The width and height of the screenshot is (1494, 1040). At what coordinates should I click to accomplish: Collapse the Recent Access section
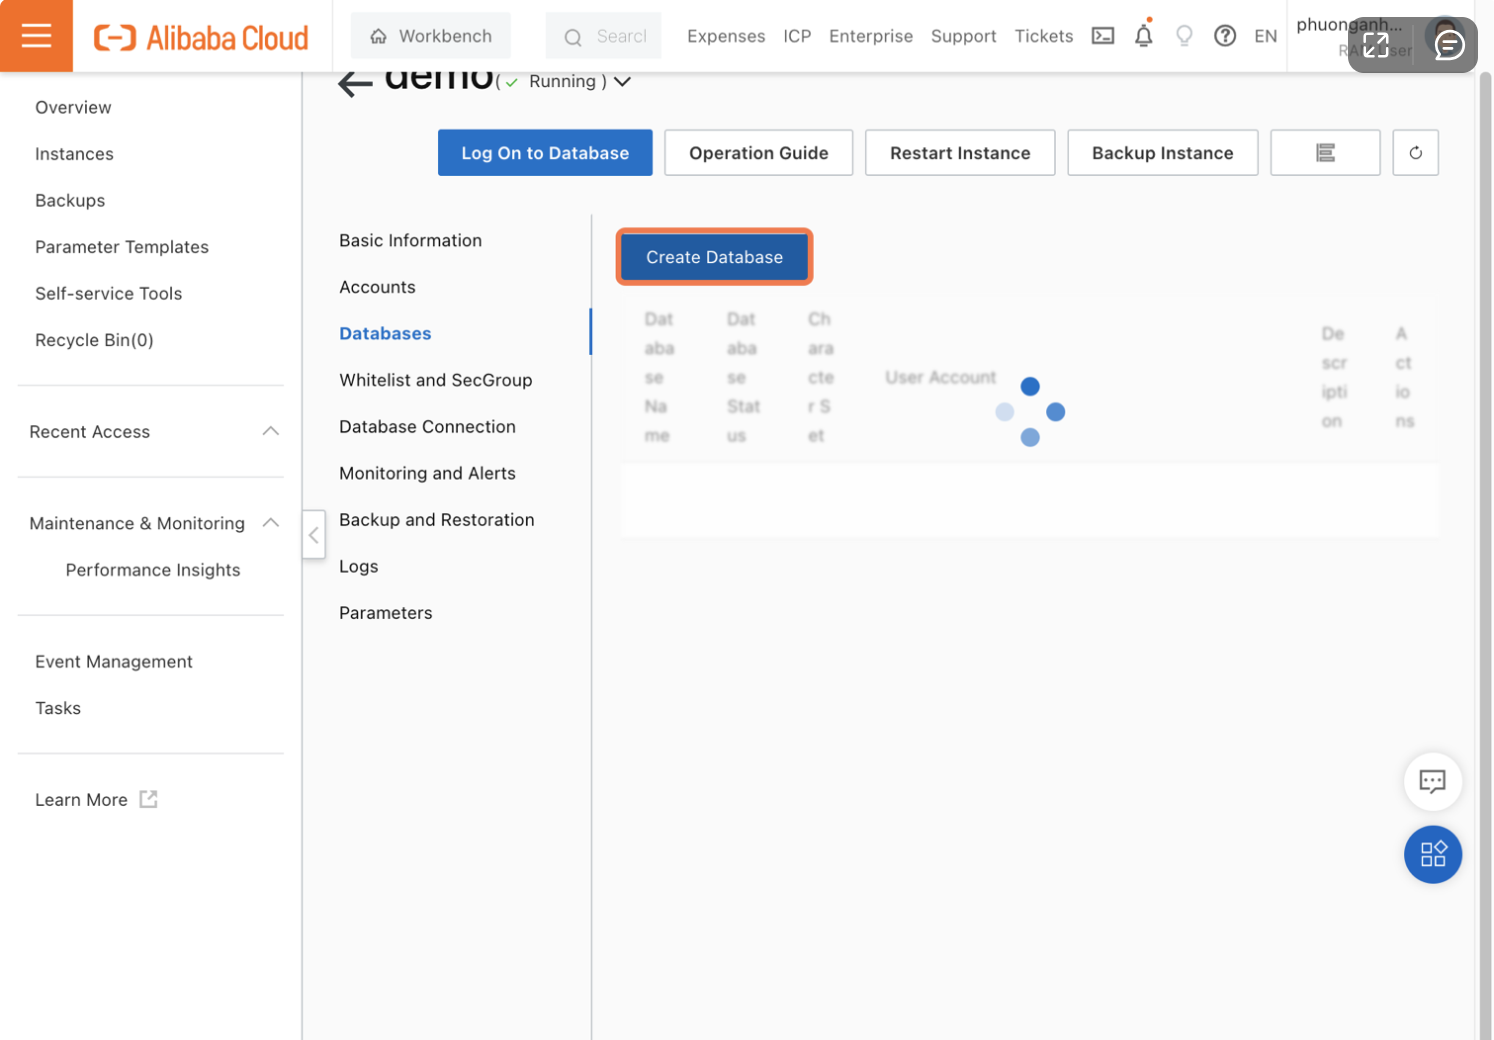click(x=270, y=431)
